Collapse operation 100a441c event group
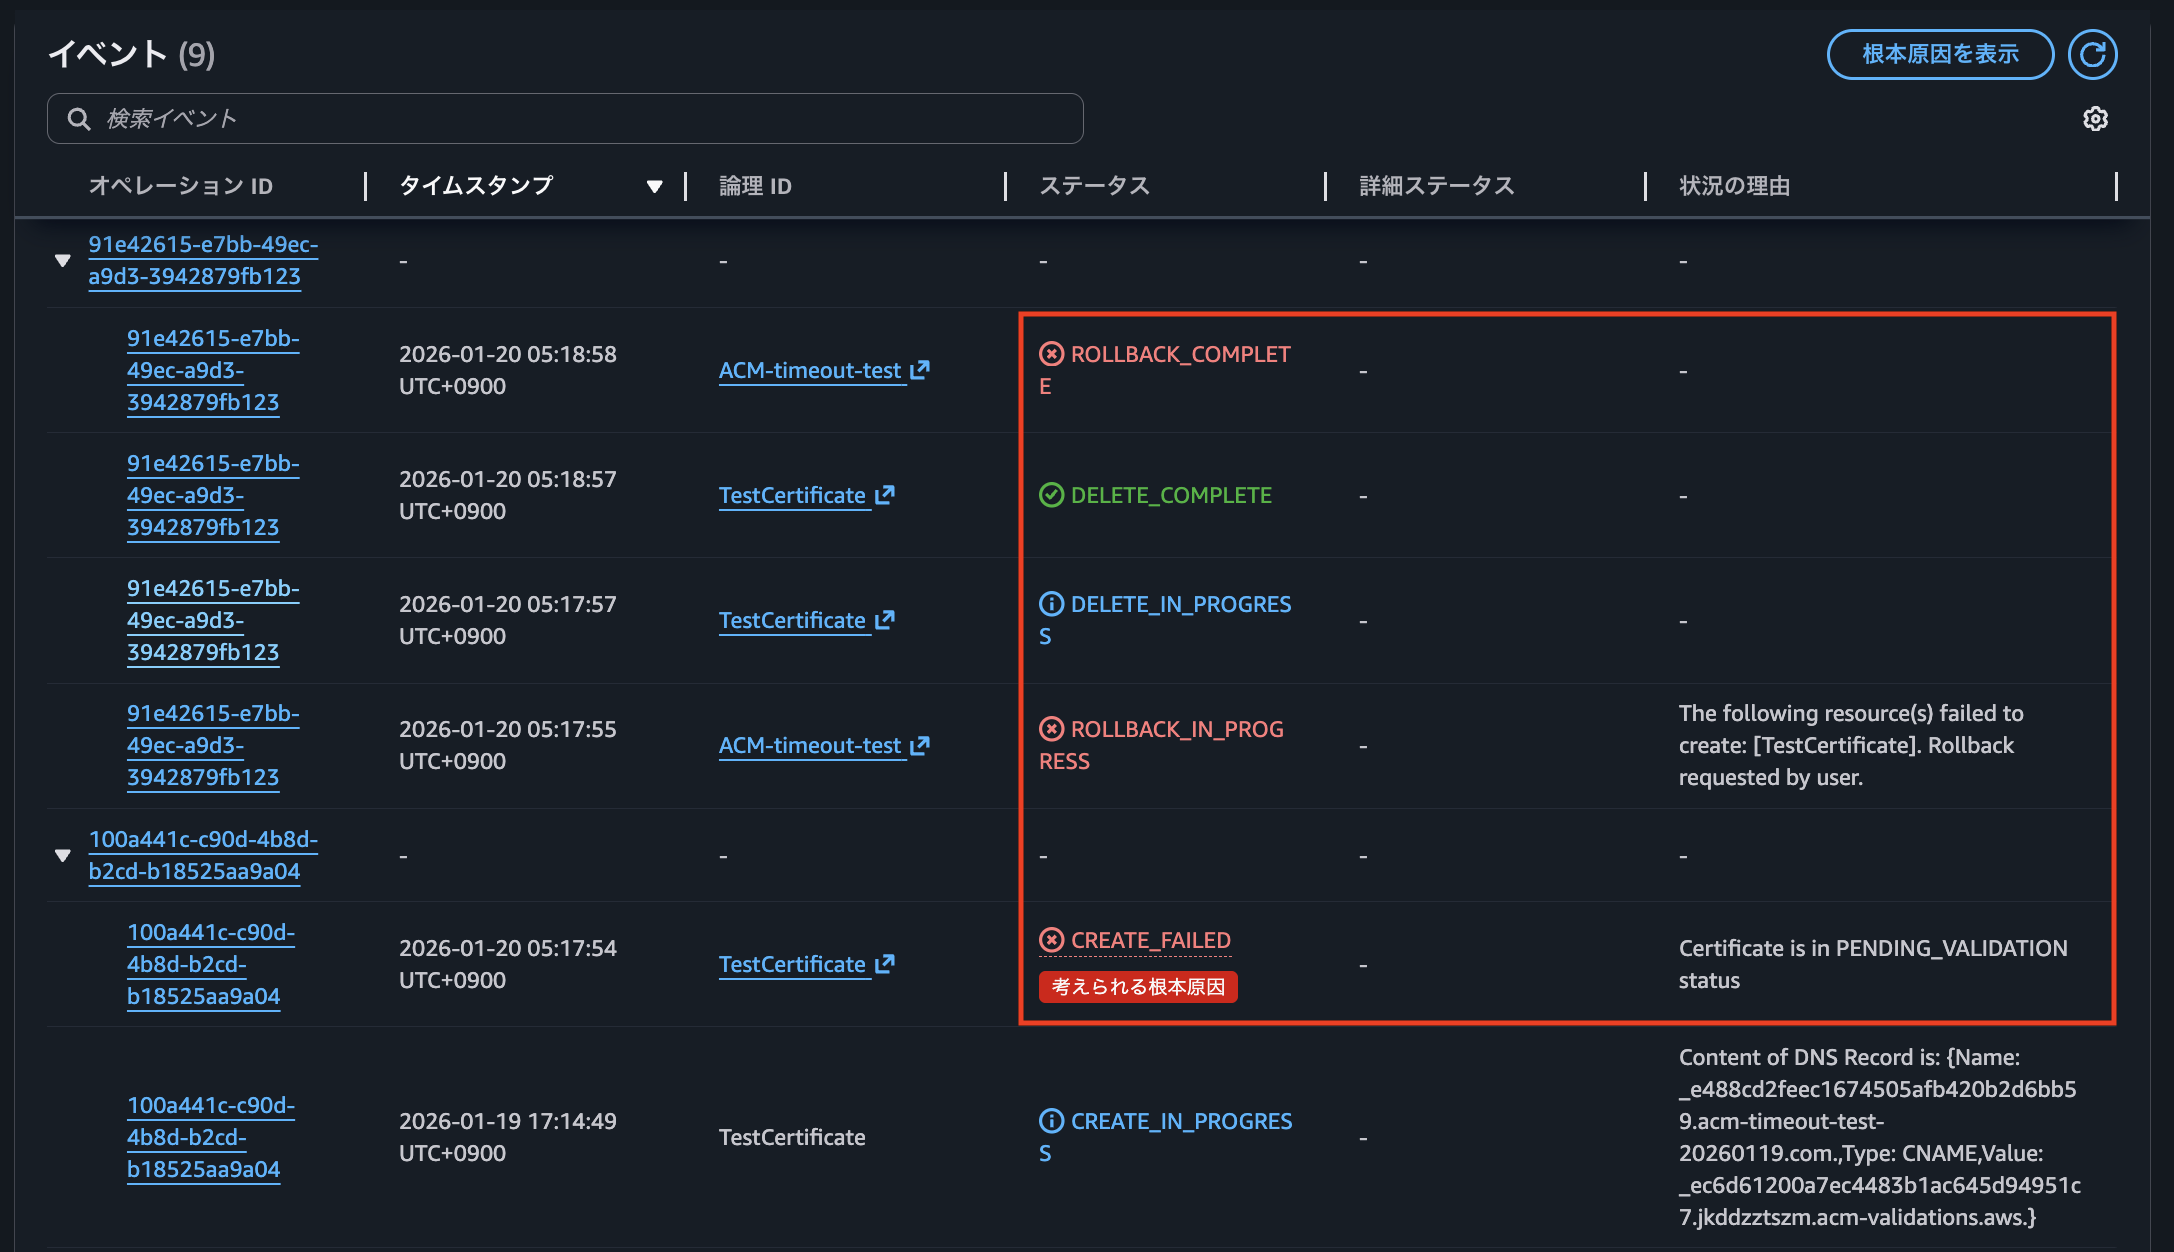2174x1252 pixels. coord(62,856)
